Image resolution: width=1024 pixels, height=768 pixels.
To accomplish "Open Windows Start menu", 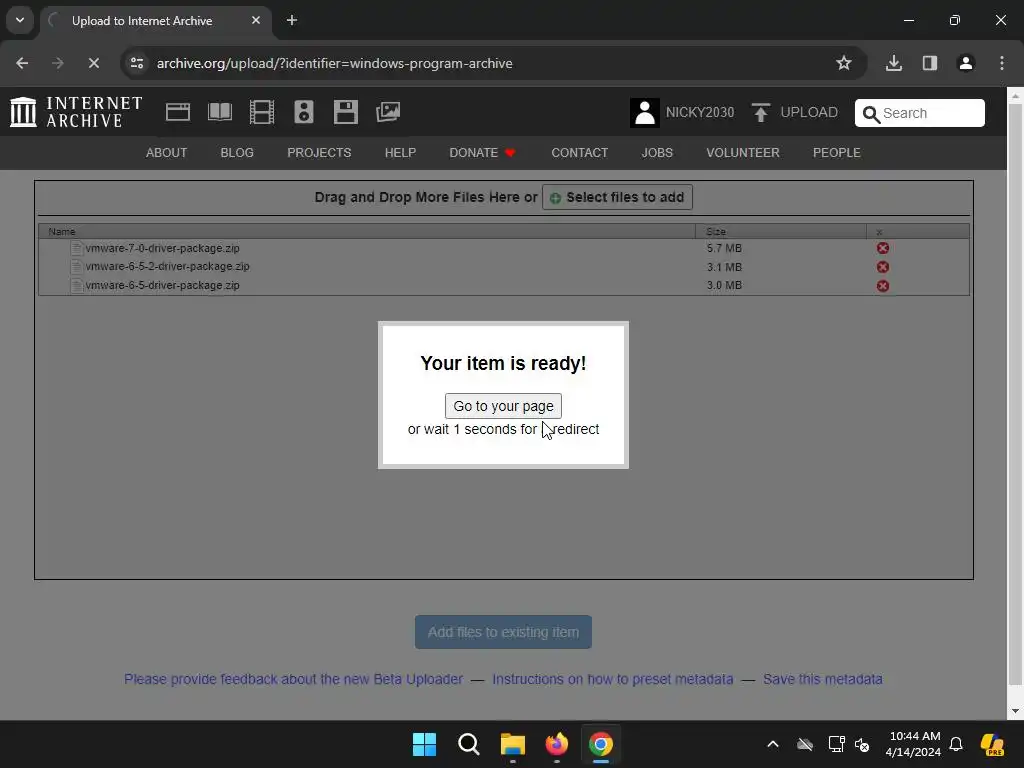I will click(424, 744).
